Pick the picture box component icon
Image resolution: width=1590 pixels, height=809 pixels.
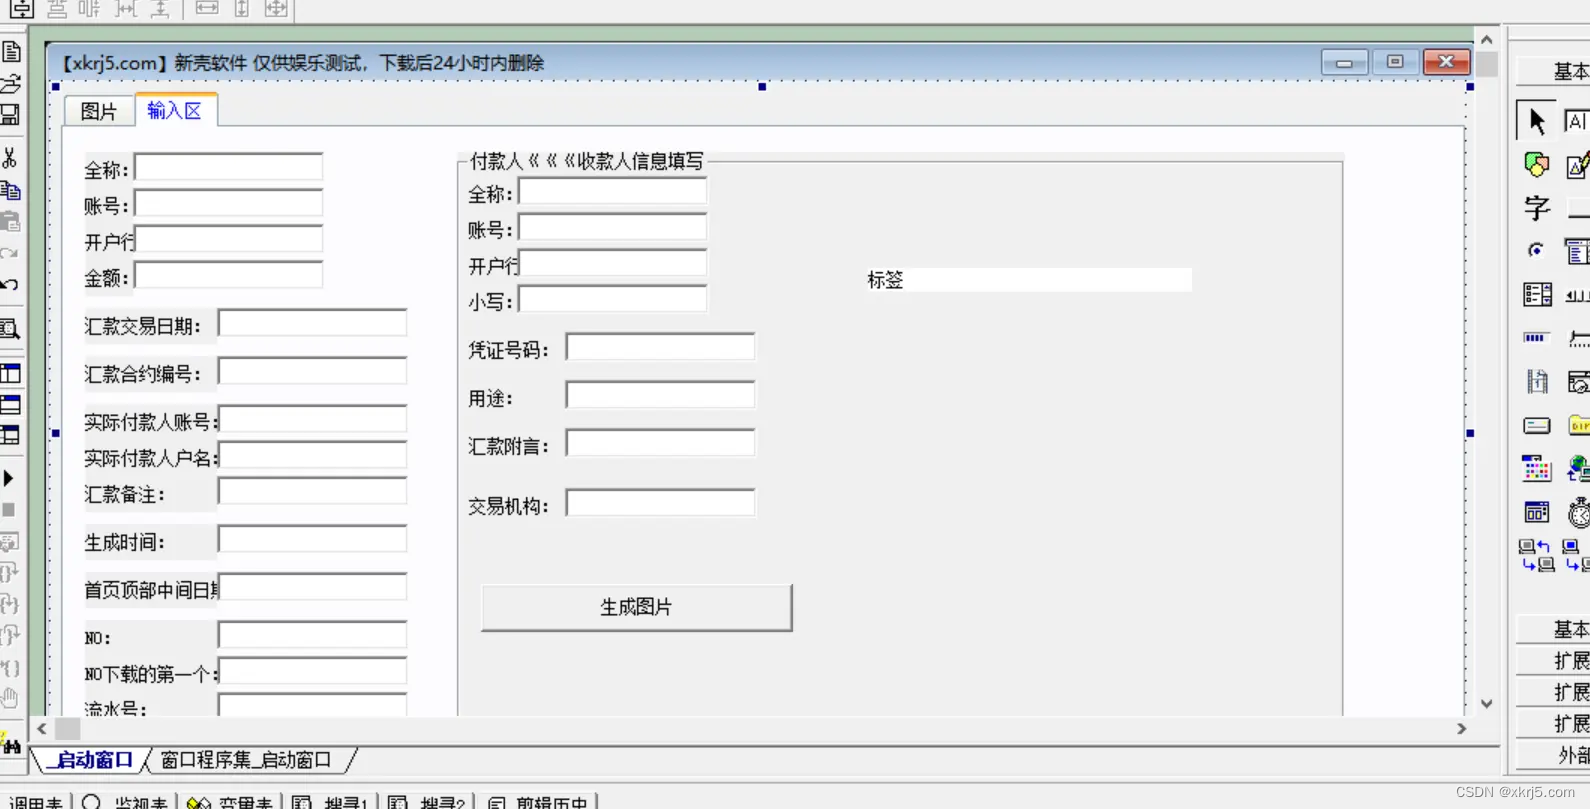pos(1536,164)
